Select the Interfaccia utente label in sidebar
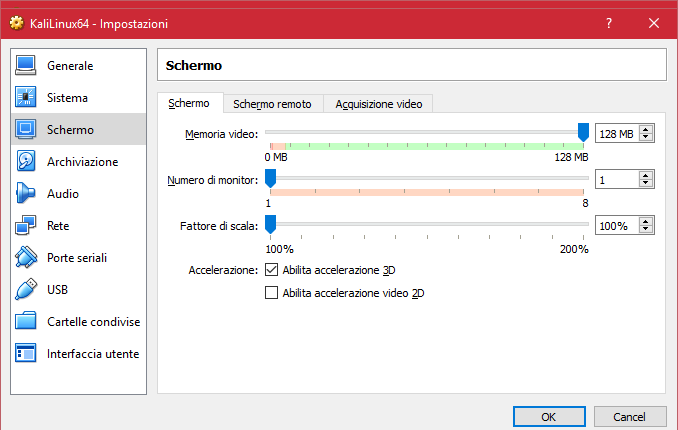 [93, 354]
